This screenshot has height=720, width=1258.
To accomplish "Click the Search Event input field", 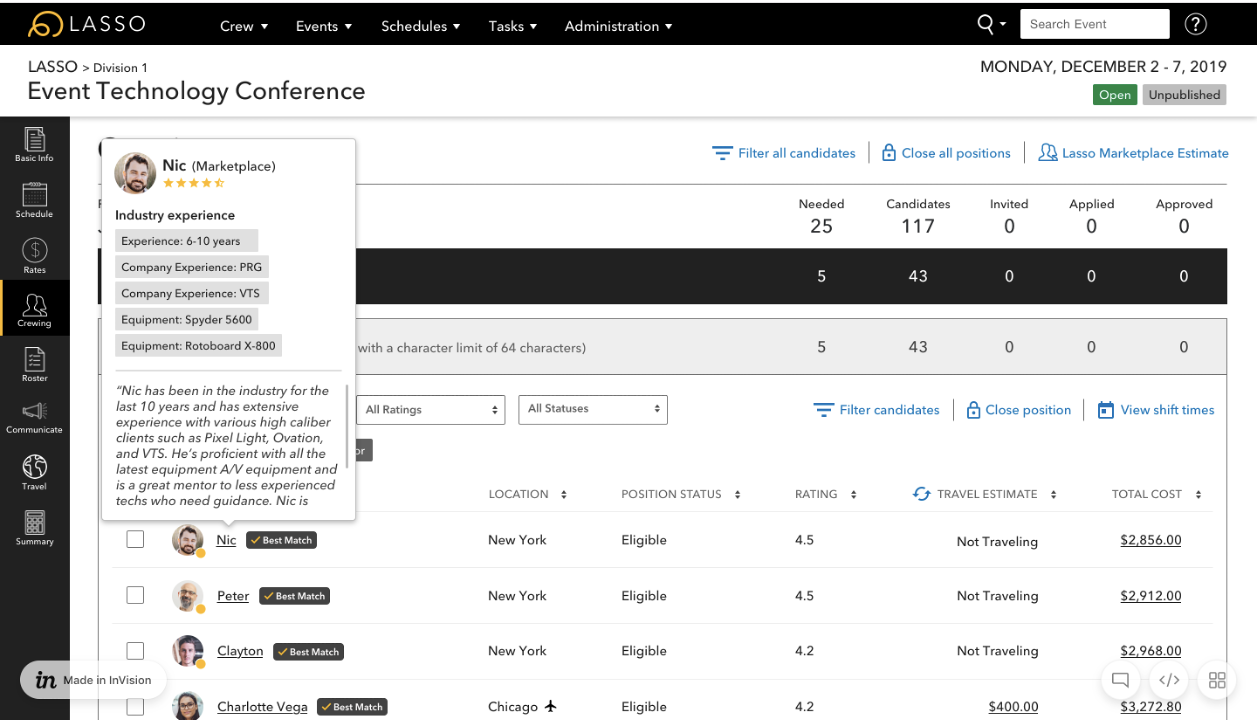I will coord(1094,24).
